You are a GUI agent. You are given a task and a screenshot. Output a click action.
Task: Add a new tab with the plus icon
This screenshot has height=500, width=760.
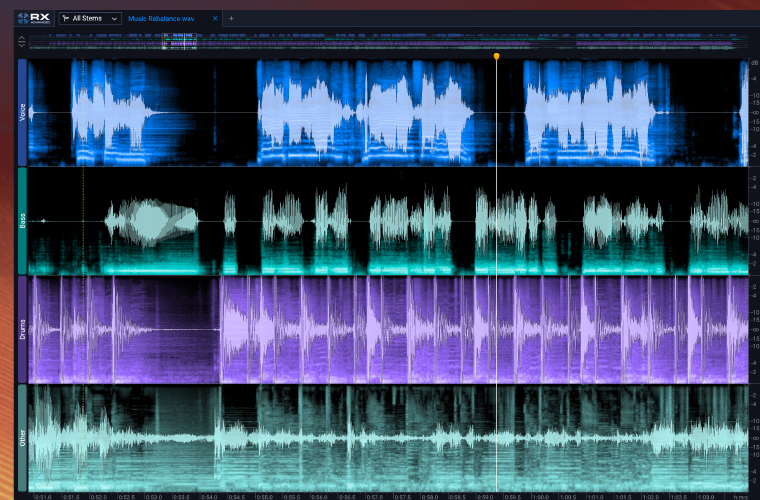pyautogui.click(x=231, y=18)
